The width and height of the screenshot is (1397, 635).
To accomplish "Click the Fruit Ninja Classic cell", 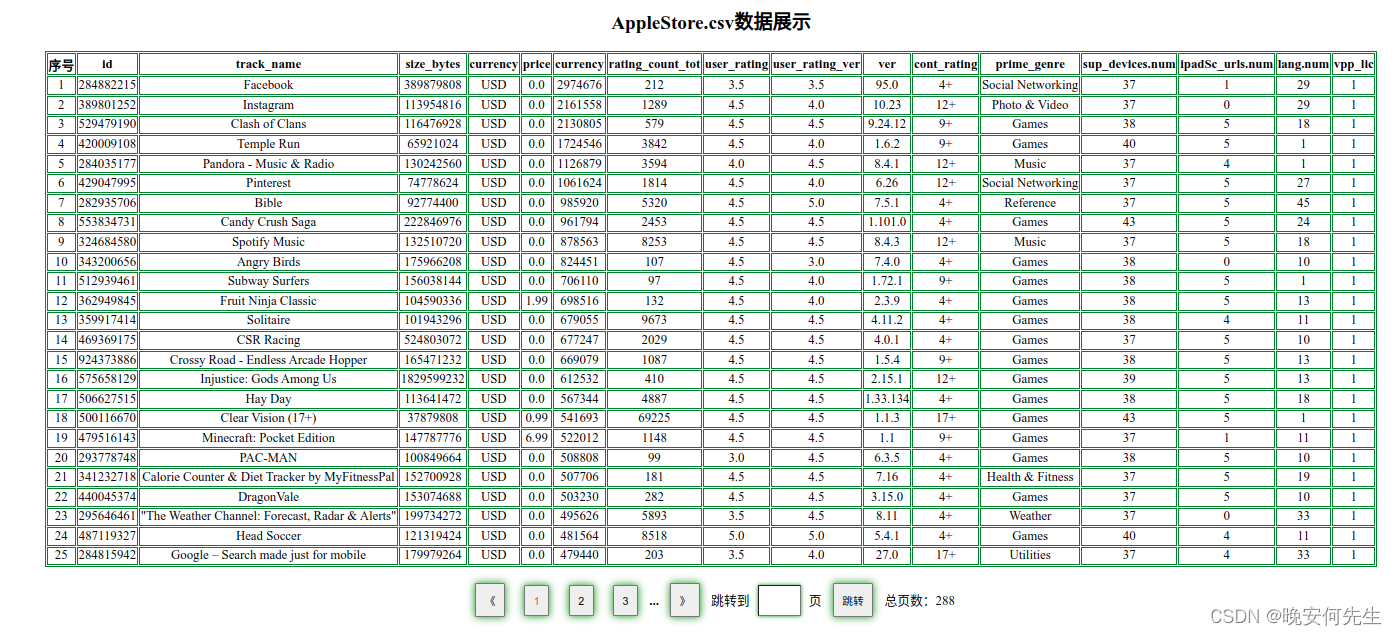I will coord(268,301).
